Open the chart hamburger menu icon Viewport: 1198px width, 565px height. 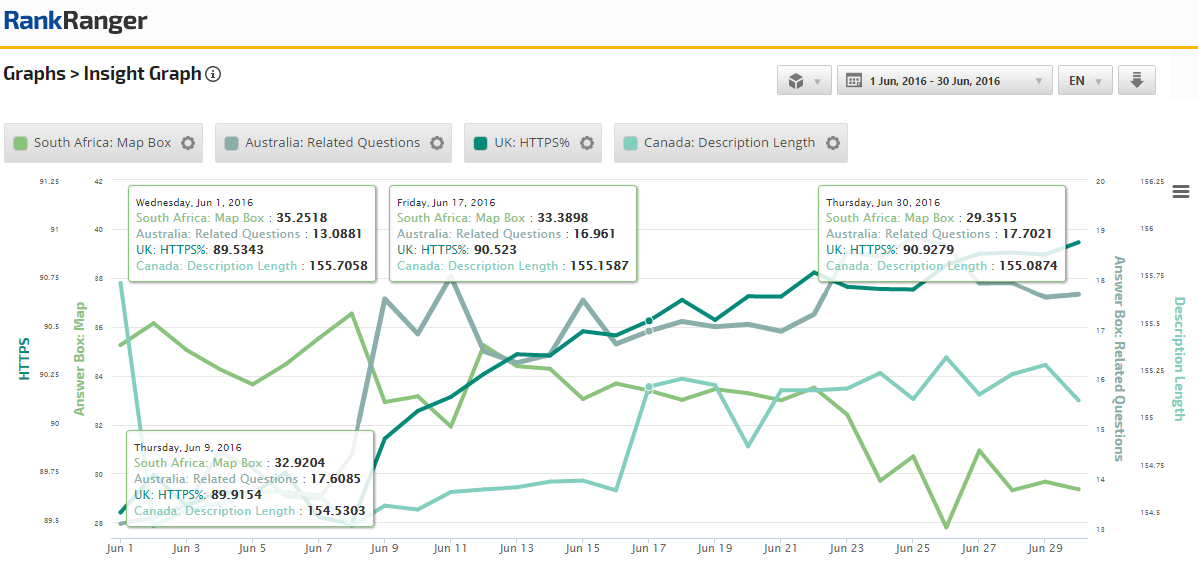1181,192
